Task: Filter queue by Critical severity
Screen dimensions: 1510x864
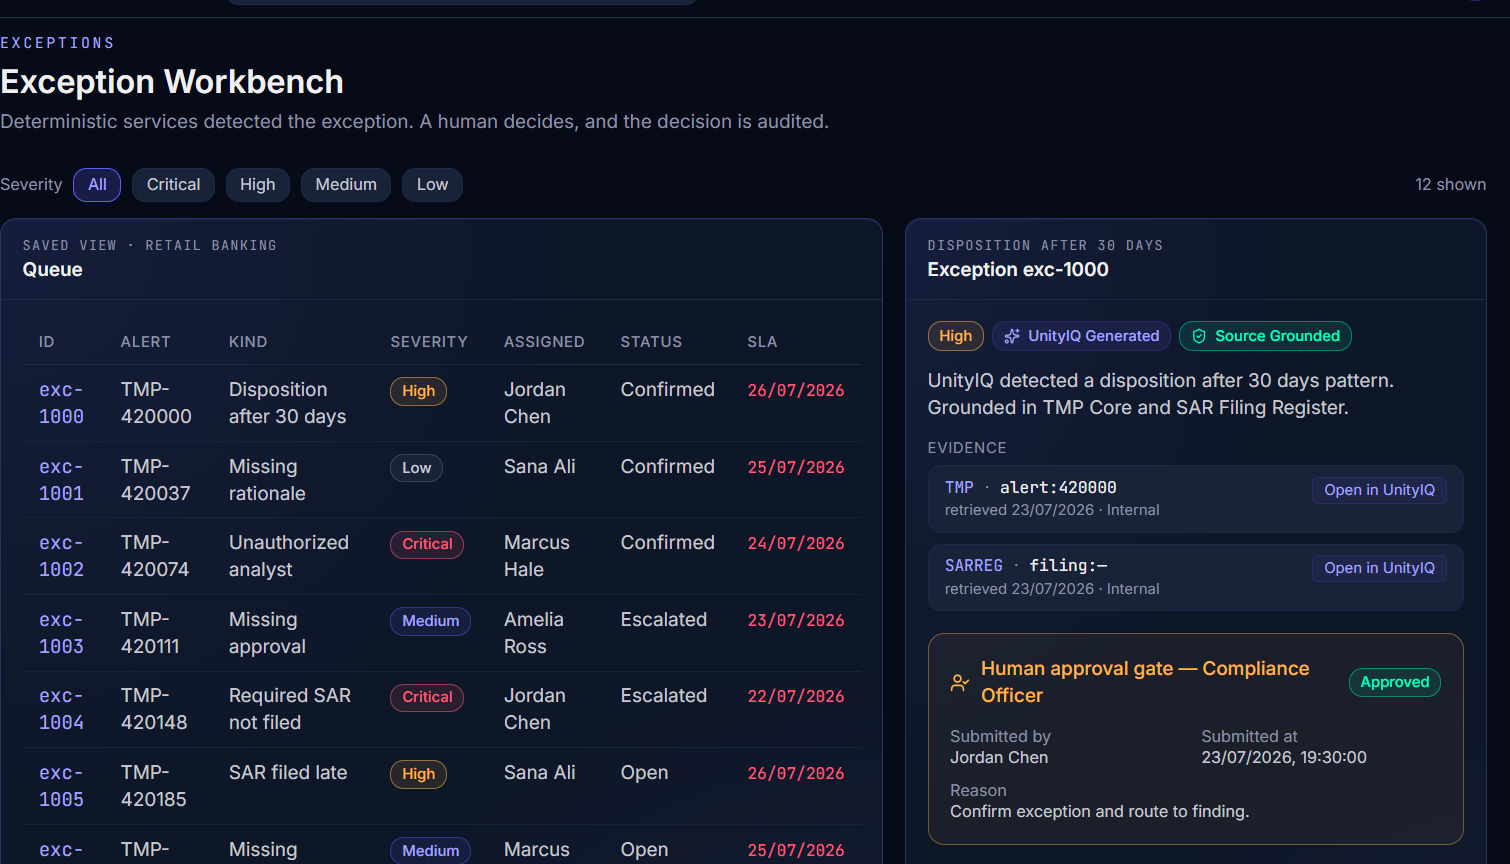Action: tap(173, 185)
